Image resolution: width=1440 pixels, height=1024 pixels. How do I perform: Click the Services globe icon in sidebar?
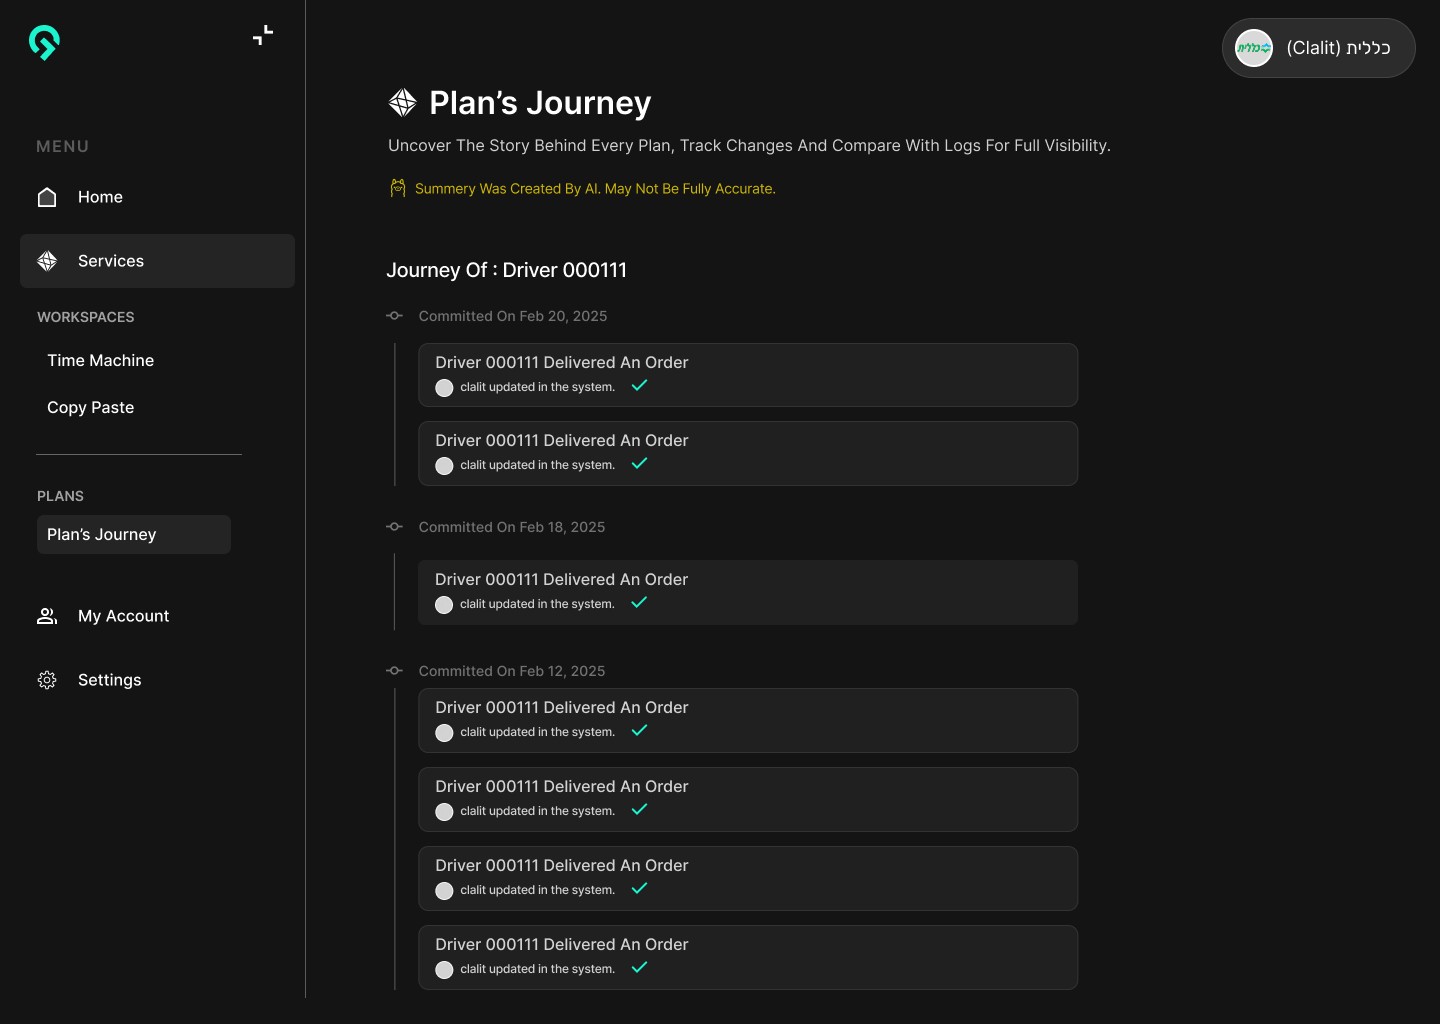coord(47,261)
